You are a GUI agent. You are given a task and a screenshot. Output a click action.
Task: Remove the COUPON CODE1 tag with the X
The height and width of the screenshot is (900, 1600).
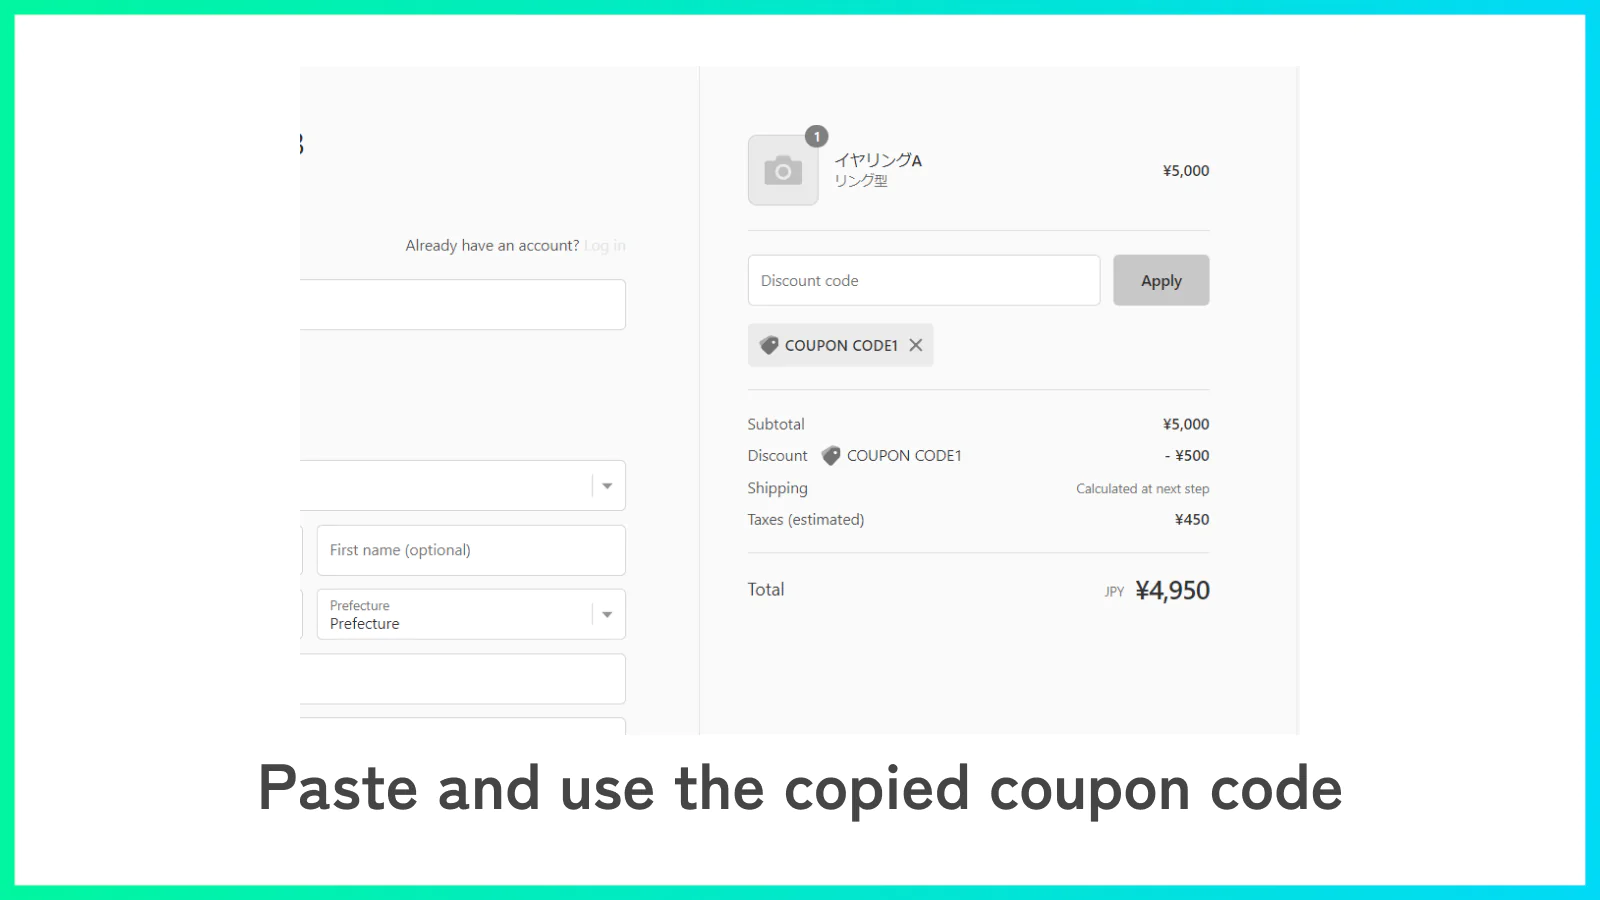[x=916, y=345]
